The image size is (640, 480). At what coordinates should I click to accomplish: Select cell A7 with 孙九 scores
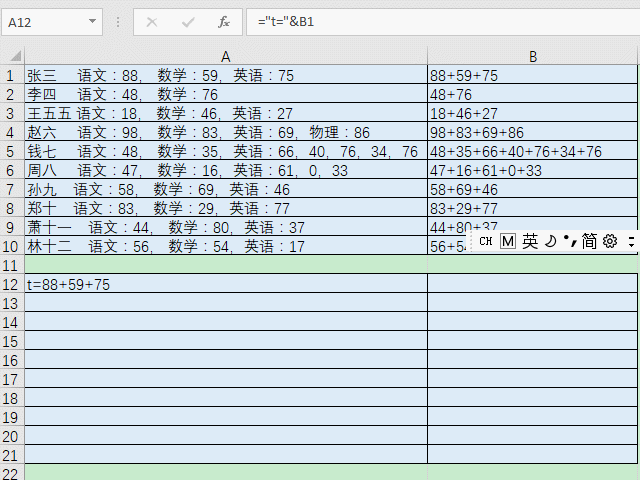(226, 190)
